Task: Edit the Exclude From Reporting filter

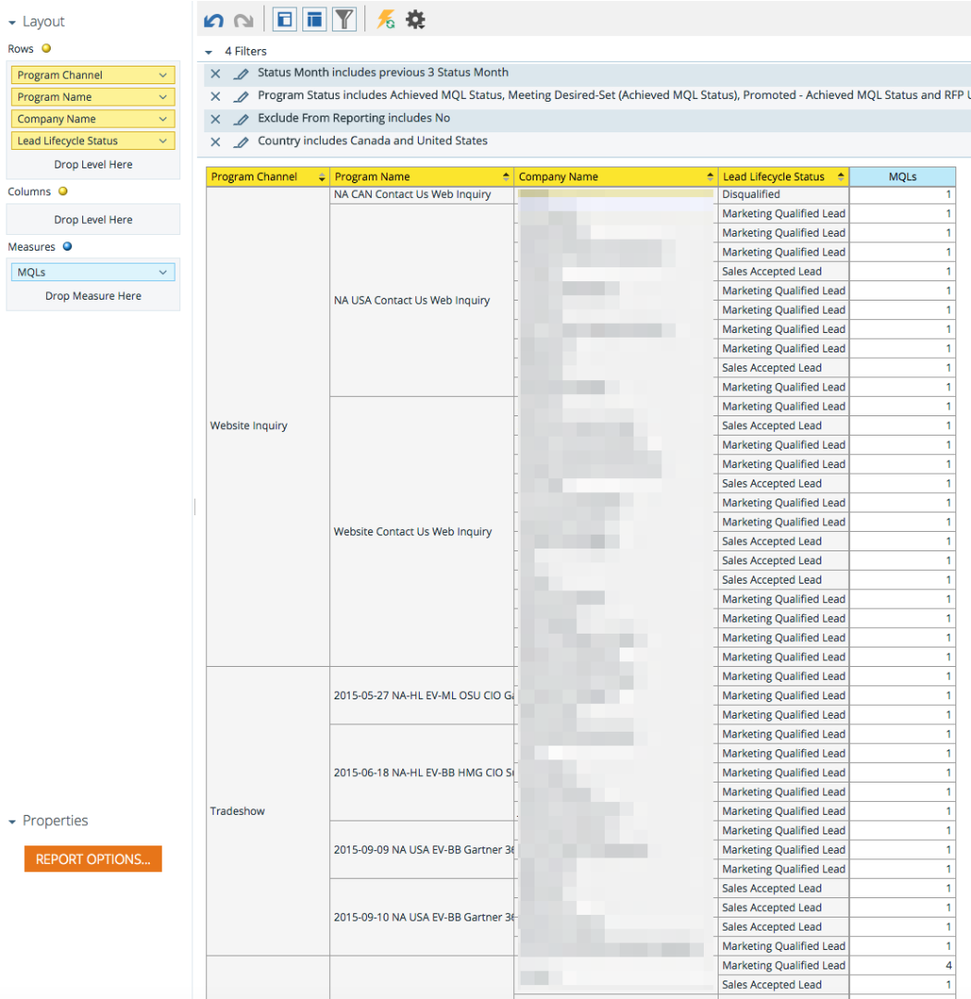Action: click(240, 119)
